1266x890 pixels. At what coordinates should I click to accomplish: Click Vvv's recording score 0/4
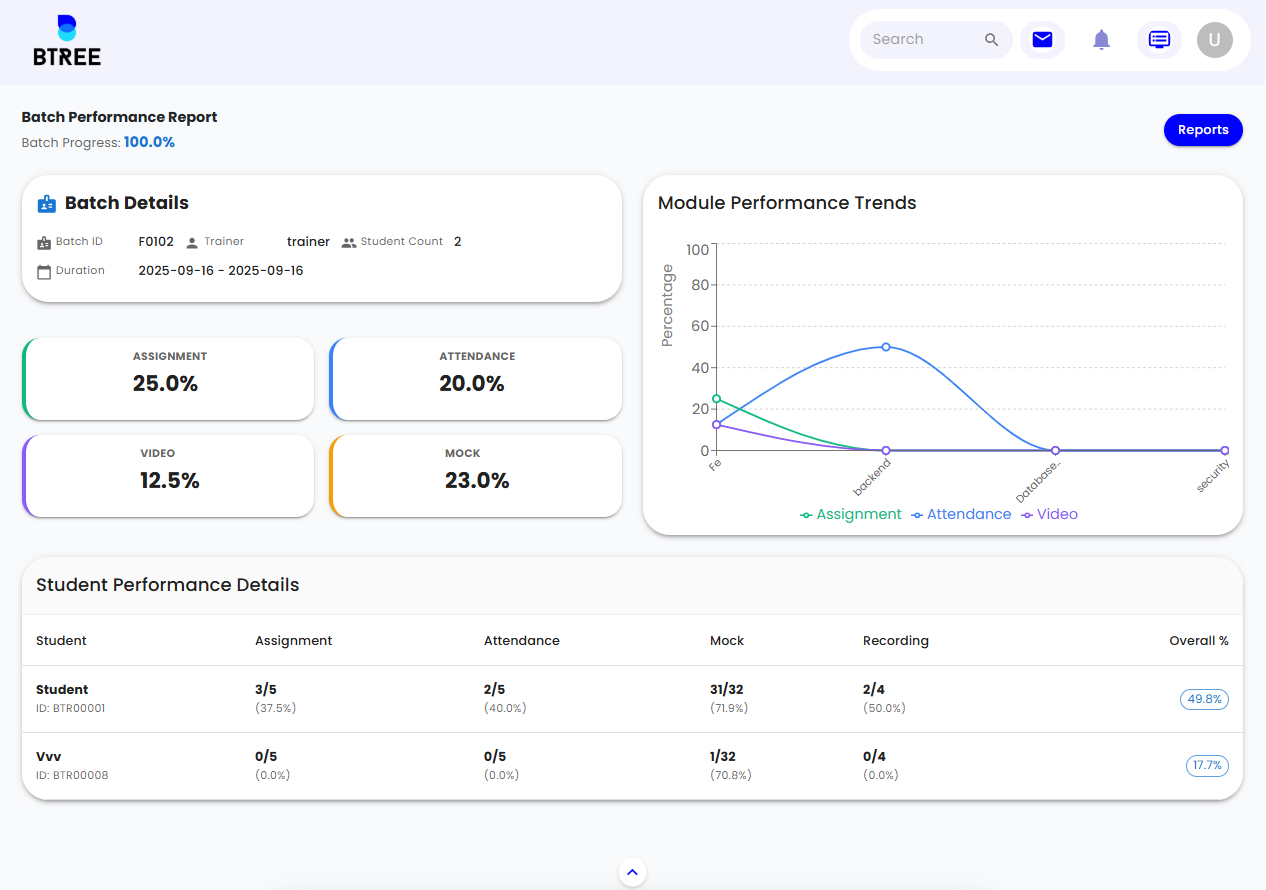pos(874,757)
